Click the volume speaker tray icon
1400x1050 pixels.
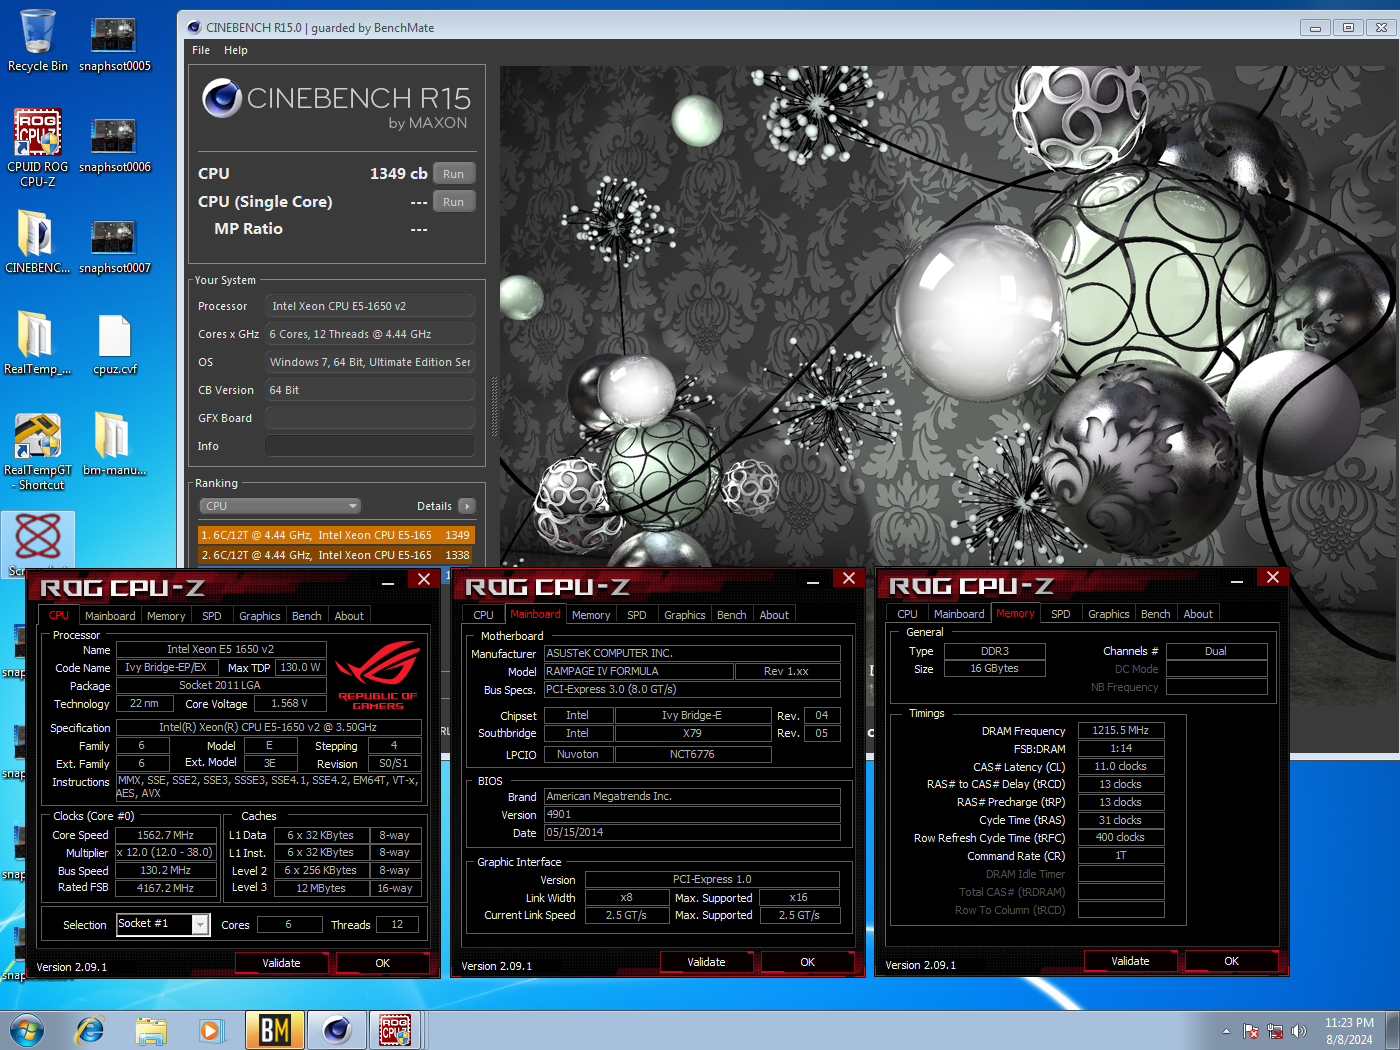click(x=1299, y=1031)
